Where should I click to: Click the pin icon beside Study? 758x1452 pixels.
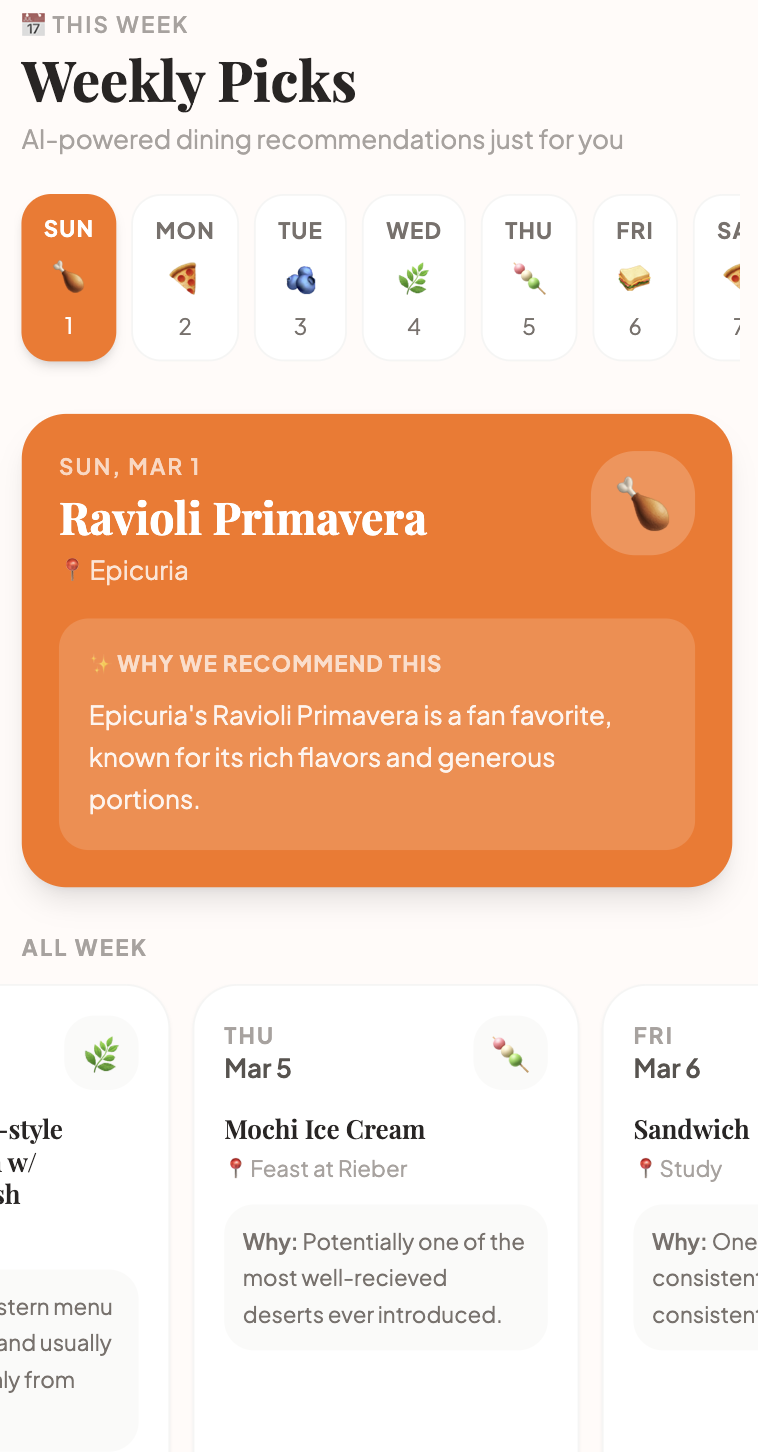(646, 1168)
